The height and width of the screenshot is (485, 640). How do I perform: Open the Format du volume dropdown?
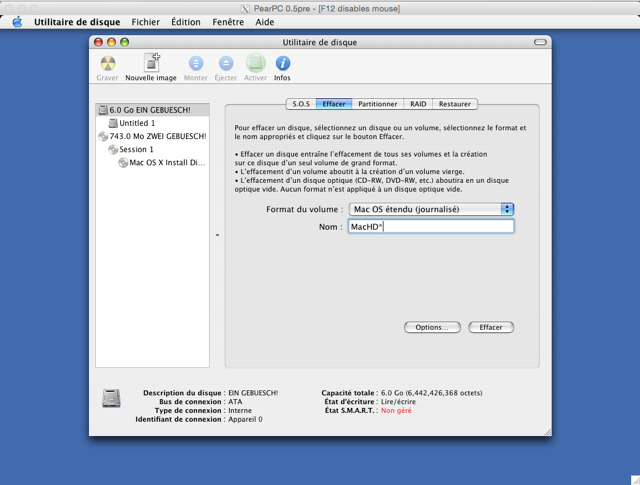point(431,209)
